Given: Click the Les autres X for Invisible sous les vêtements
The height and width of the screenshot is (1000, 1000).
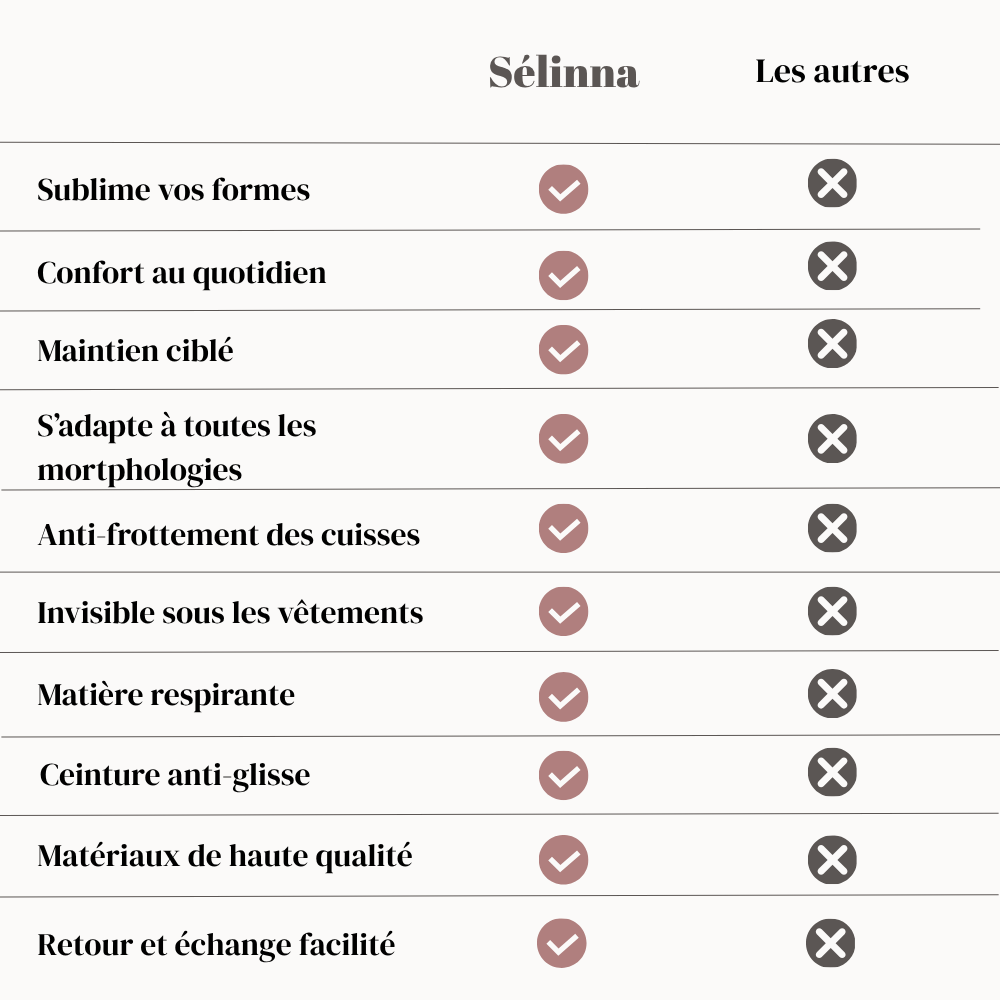Looking at the screenshot, I should pyautogui.click(x=832, y=611).
